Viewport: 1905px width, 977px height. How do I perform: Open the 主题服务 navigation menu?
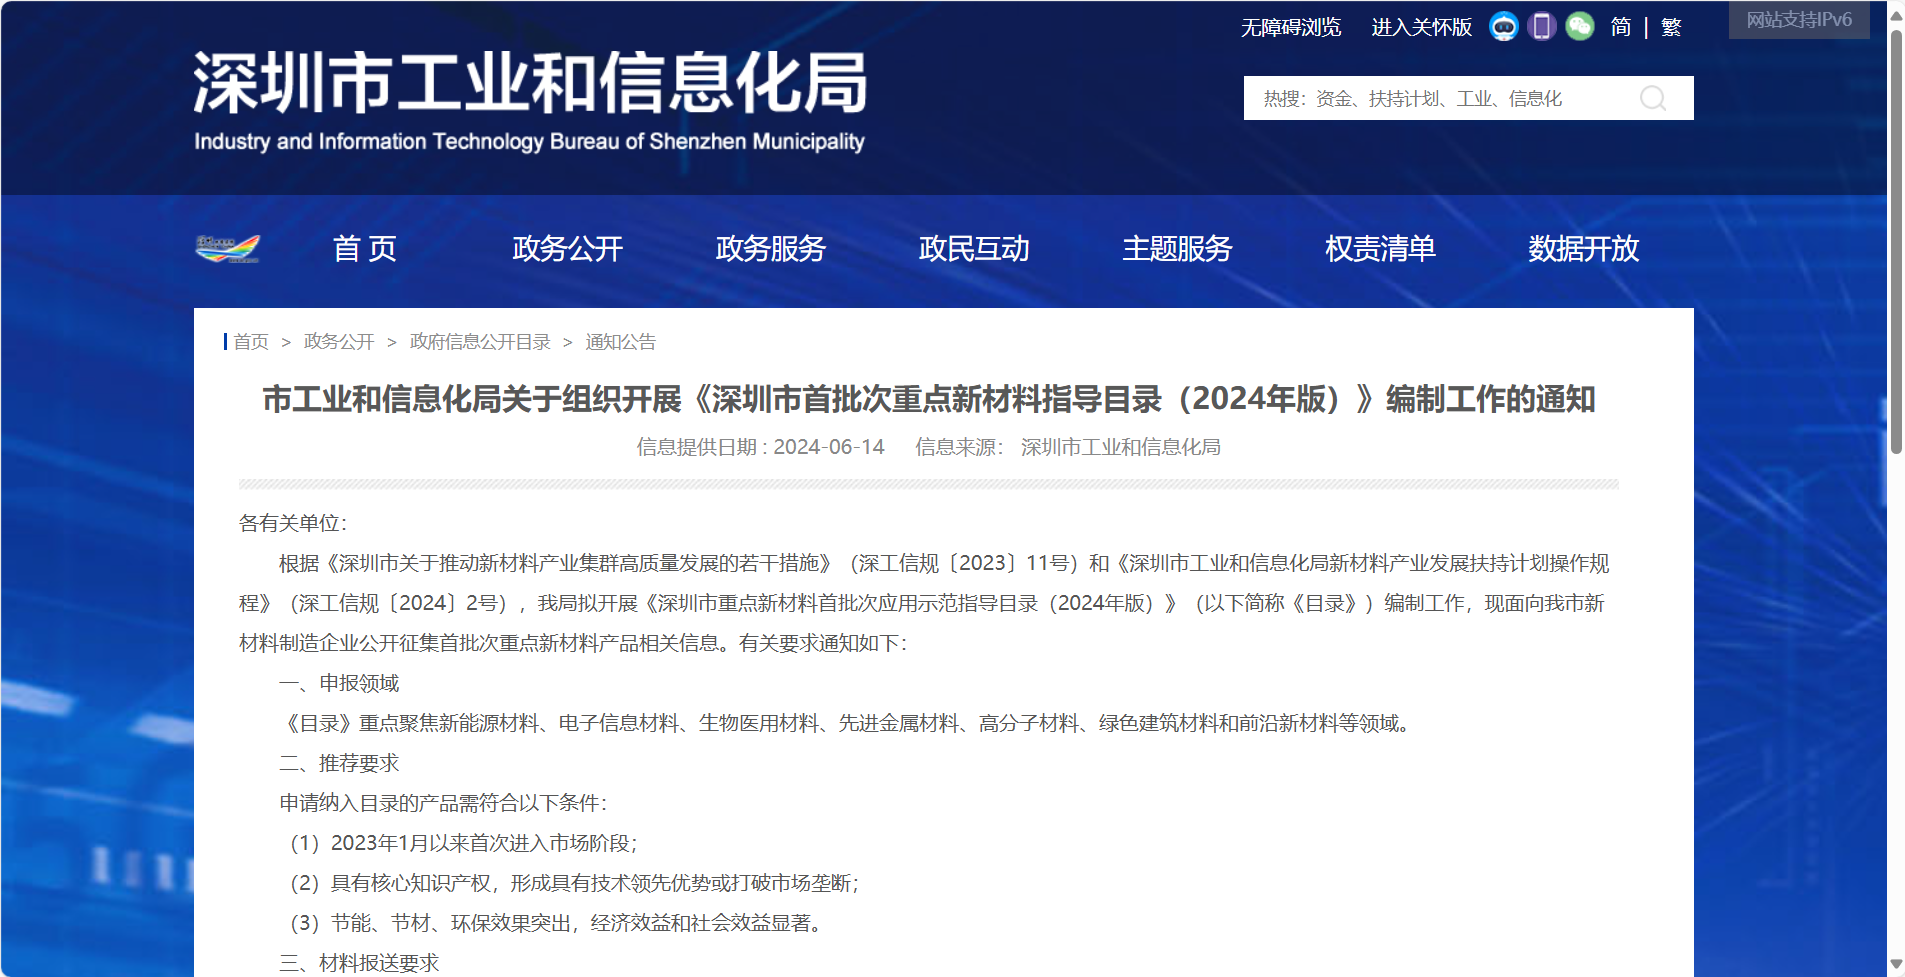(1177, 248)
